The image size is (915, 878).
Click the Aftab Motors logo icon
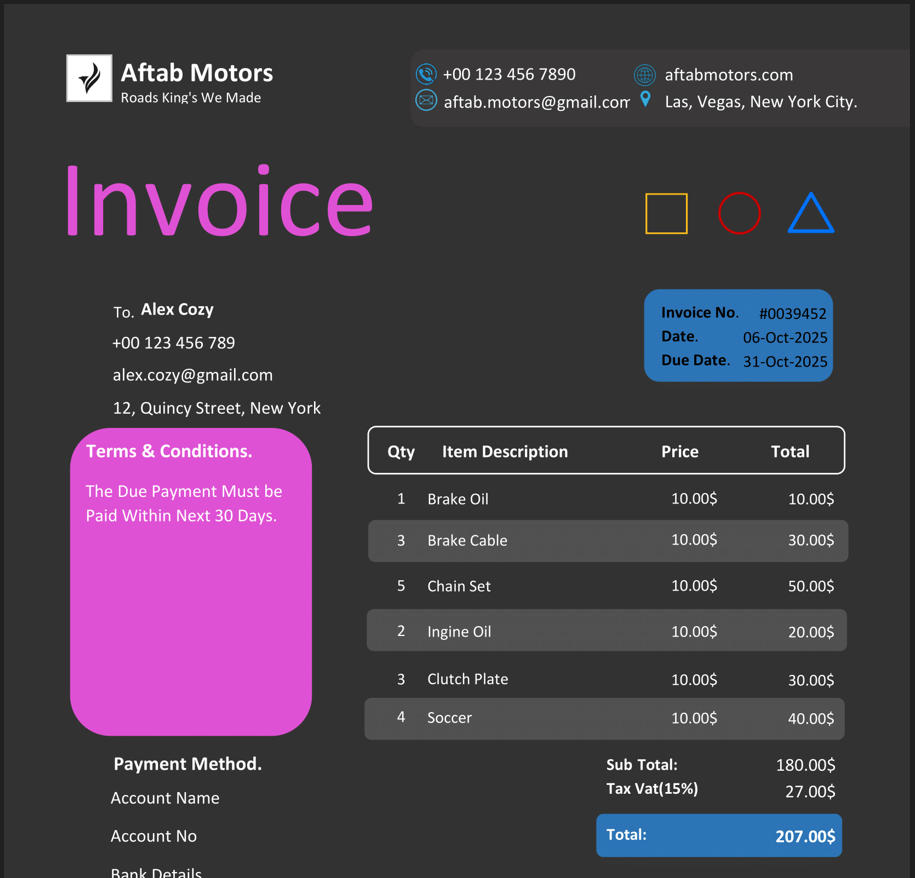(89, 78)
